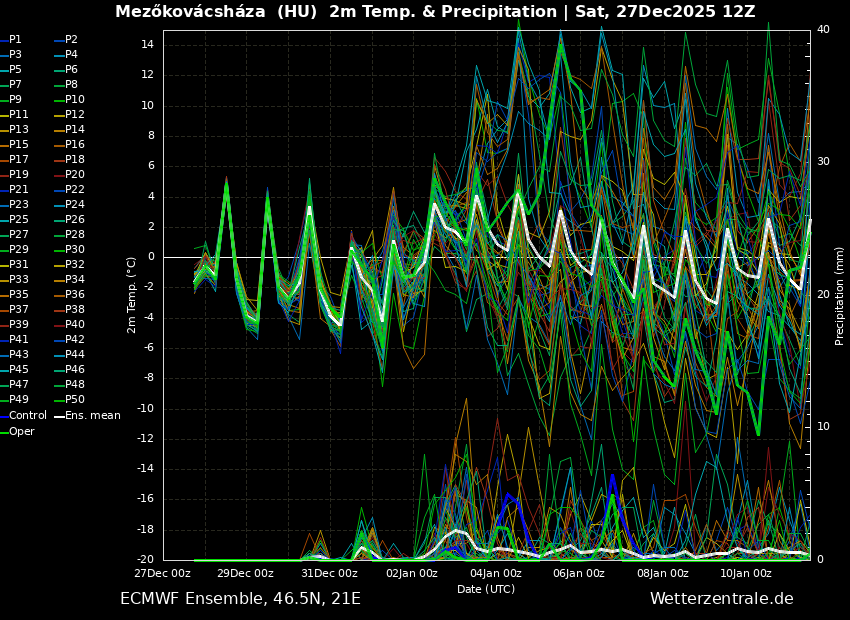The width and height of the screenshot is (850, 620).
Task: Click the P12 legend entry
Action: [75, 115]
